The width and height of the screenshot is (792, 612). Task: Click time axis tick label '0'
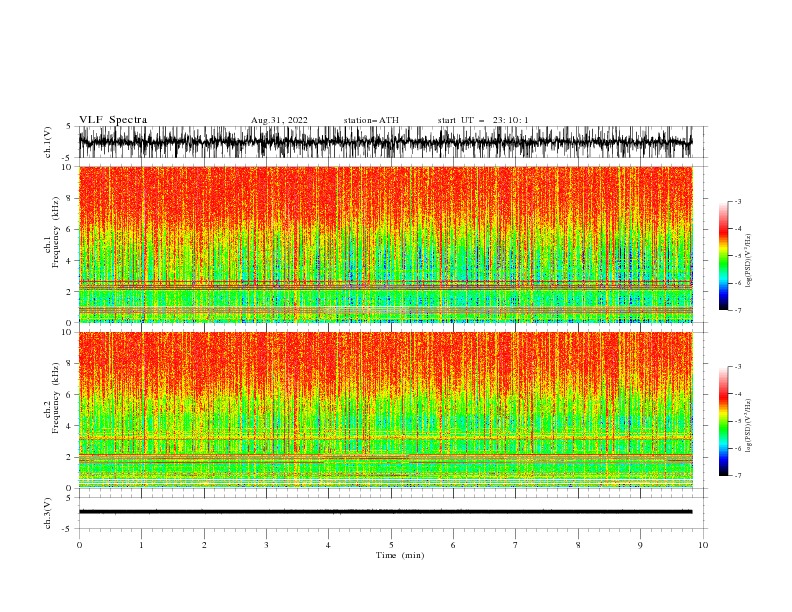tap(79, 545)
